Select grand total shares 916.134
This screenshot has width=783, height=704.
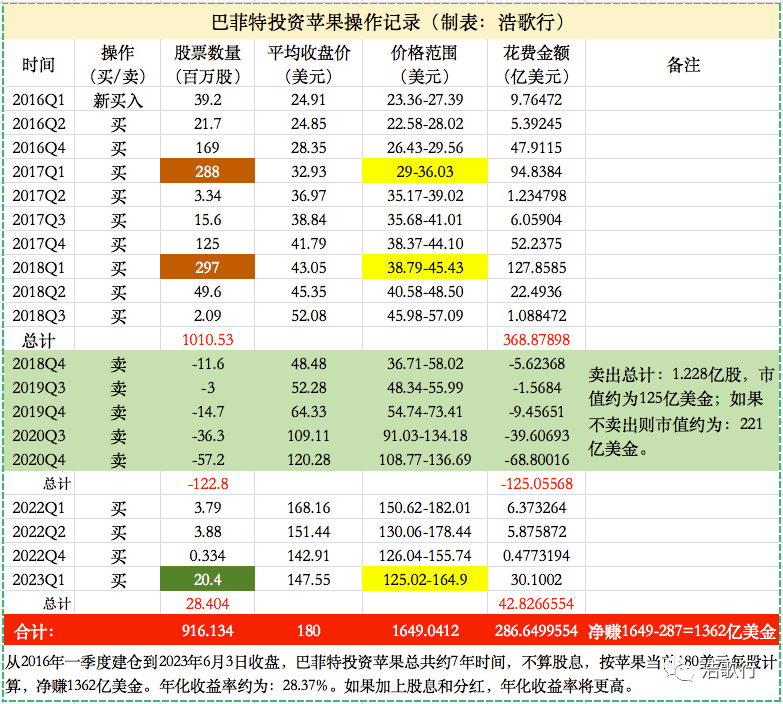(207, 630)
